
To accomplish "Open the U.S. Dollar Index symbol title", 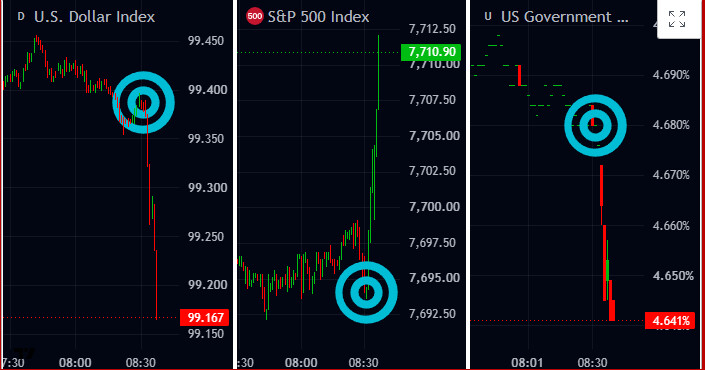I will 94,17.
